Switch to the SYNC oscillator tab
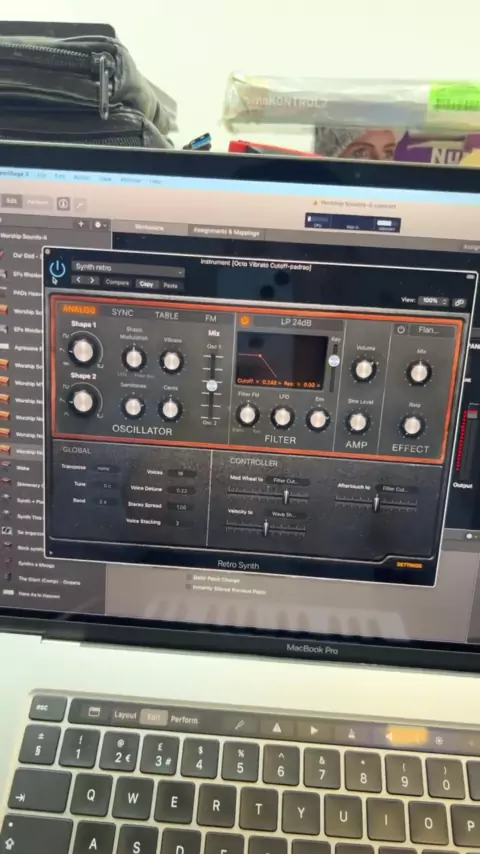Image resolution: width=480 pixels, height=854 pixels. pos(123,313)
